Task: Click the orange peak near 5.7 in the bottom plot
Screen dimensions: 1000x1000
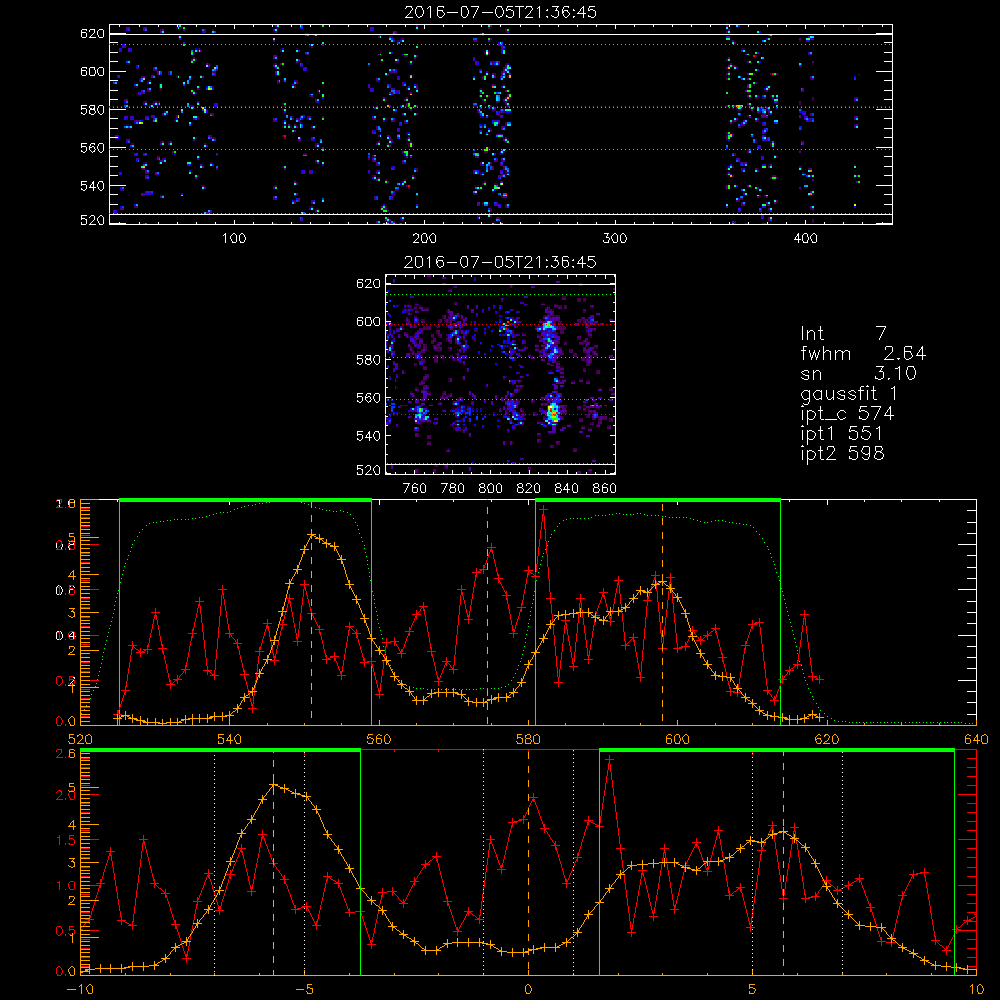Action: [784, 832]
